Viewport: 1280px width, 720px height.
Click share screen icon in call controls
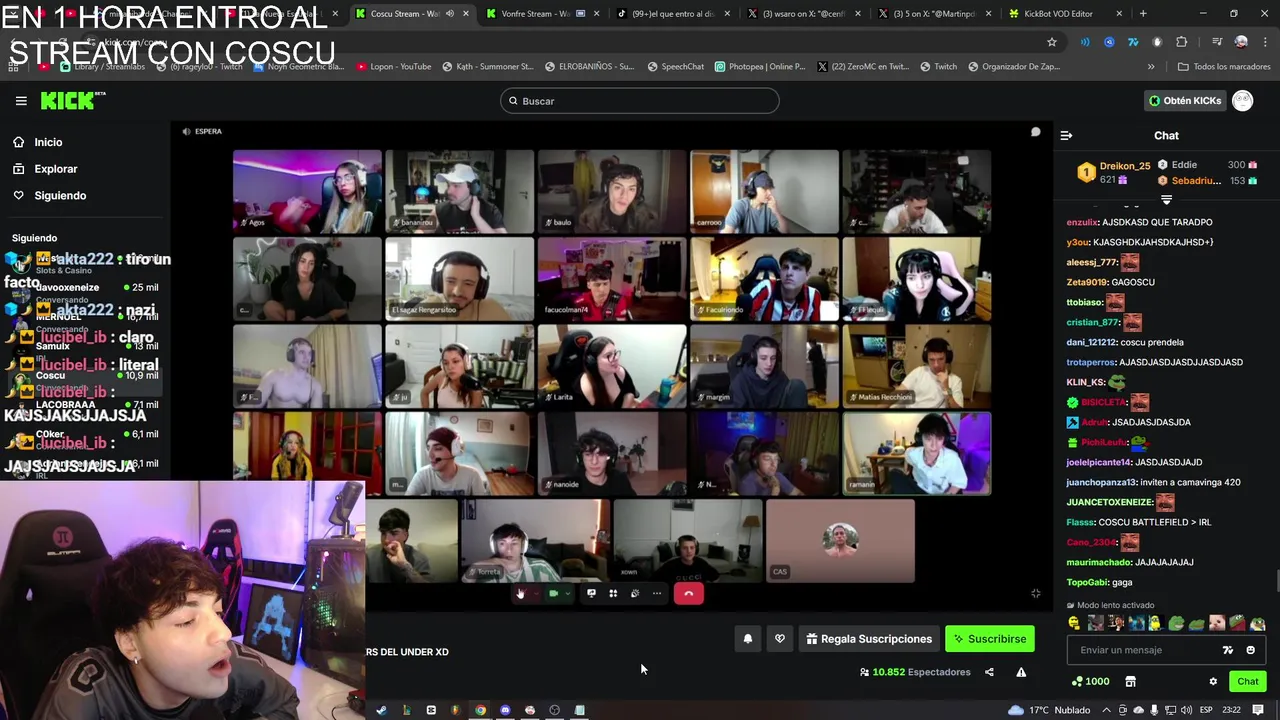[x=591, y=594]
